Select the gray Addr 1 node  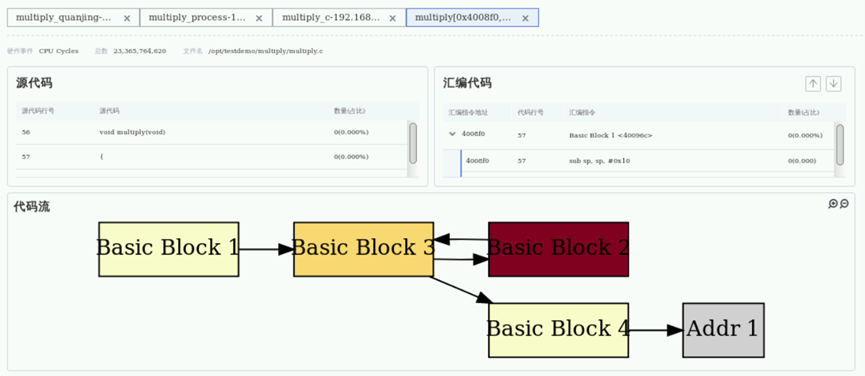point(723,330)
